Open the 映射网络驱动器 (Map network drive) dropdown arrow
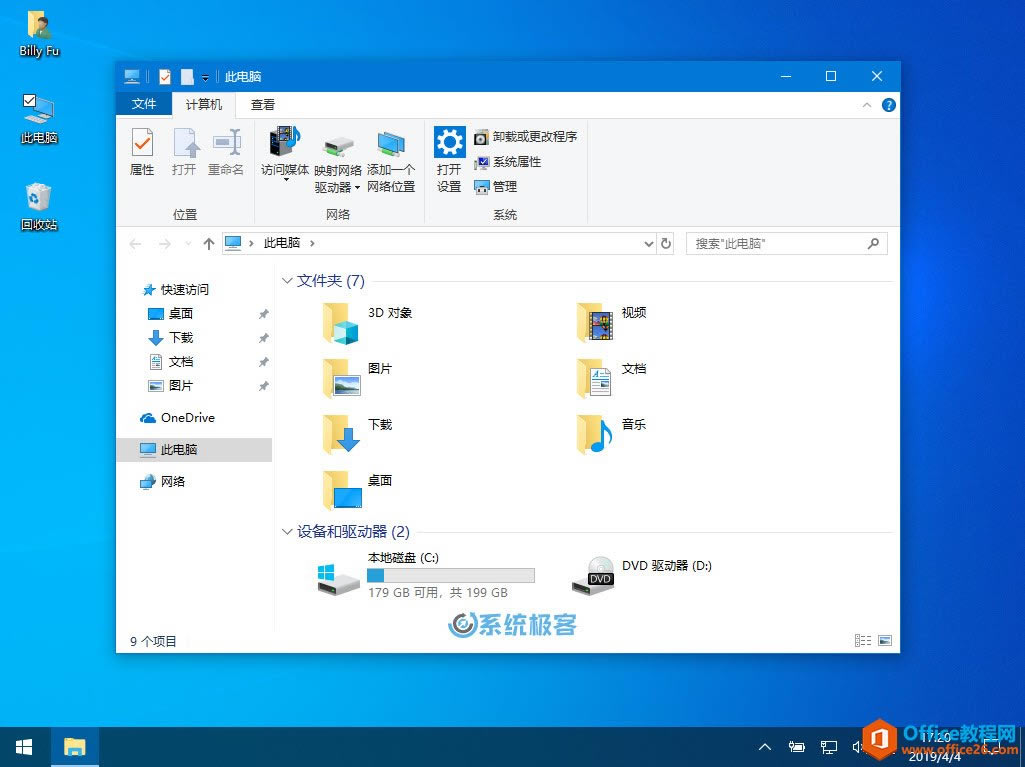Viewport: 1025px width, 767px height. tap(357, 188)
